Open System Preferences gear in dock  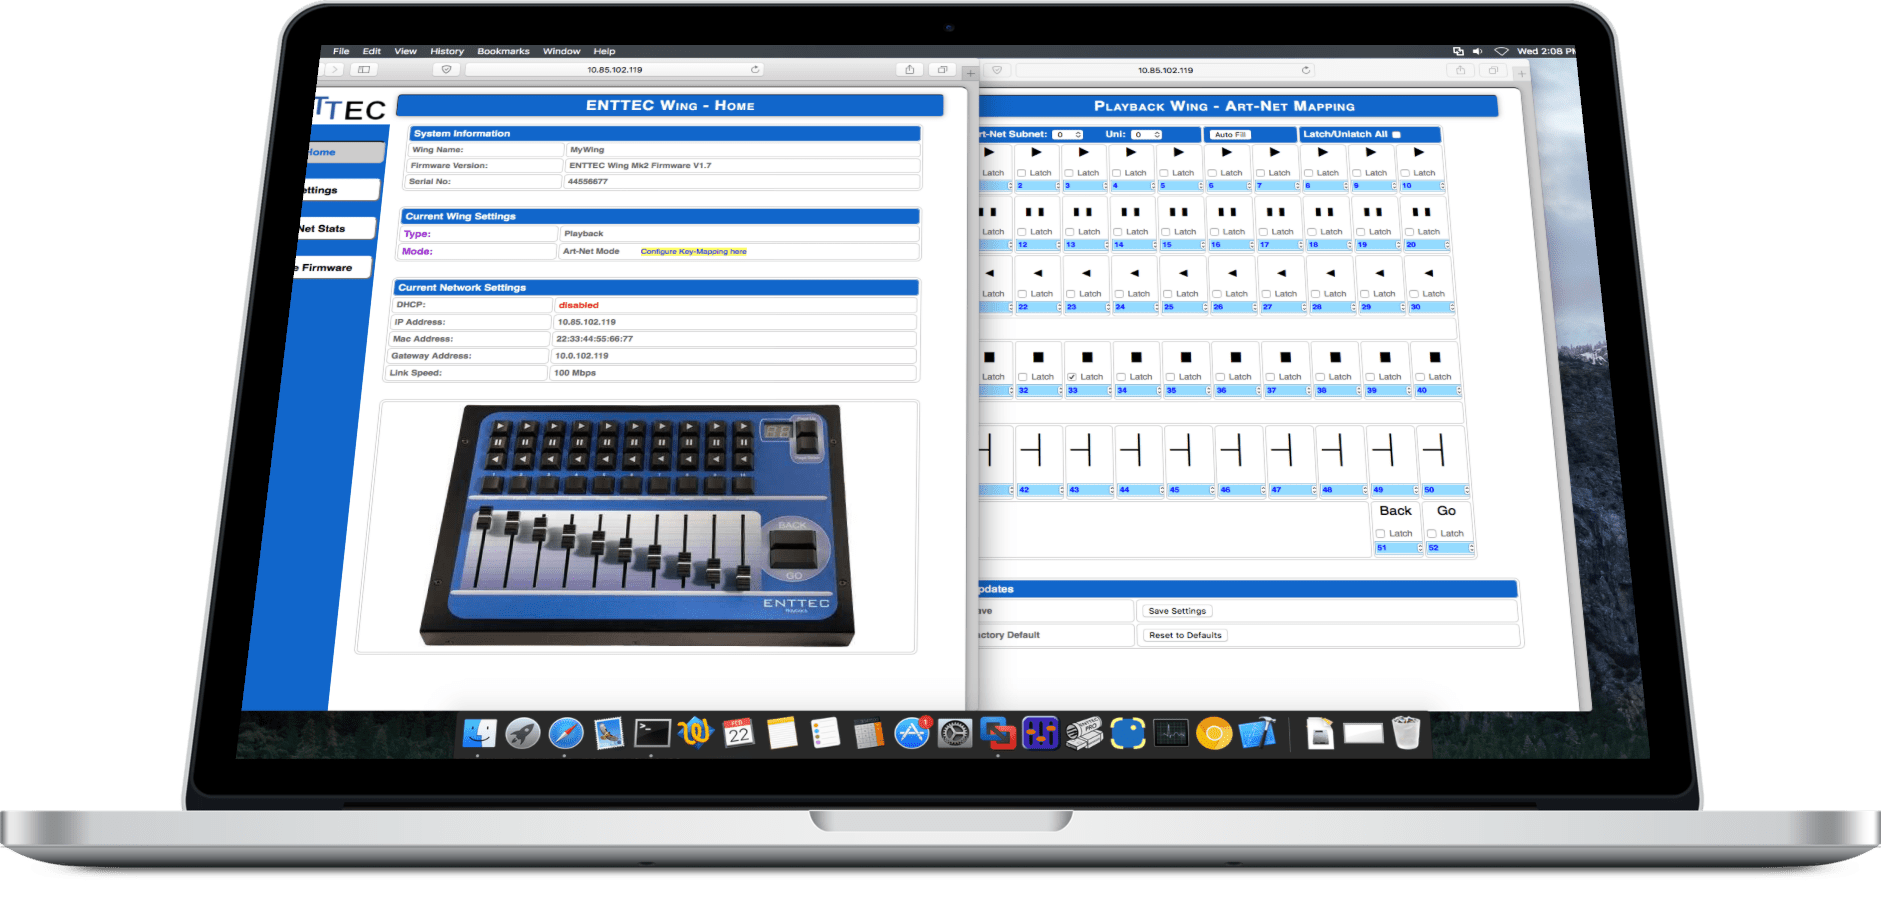click(955, 734)
